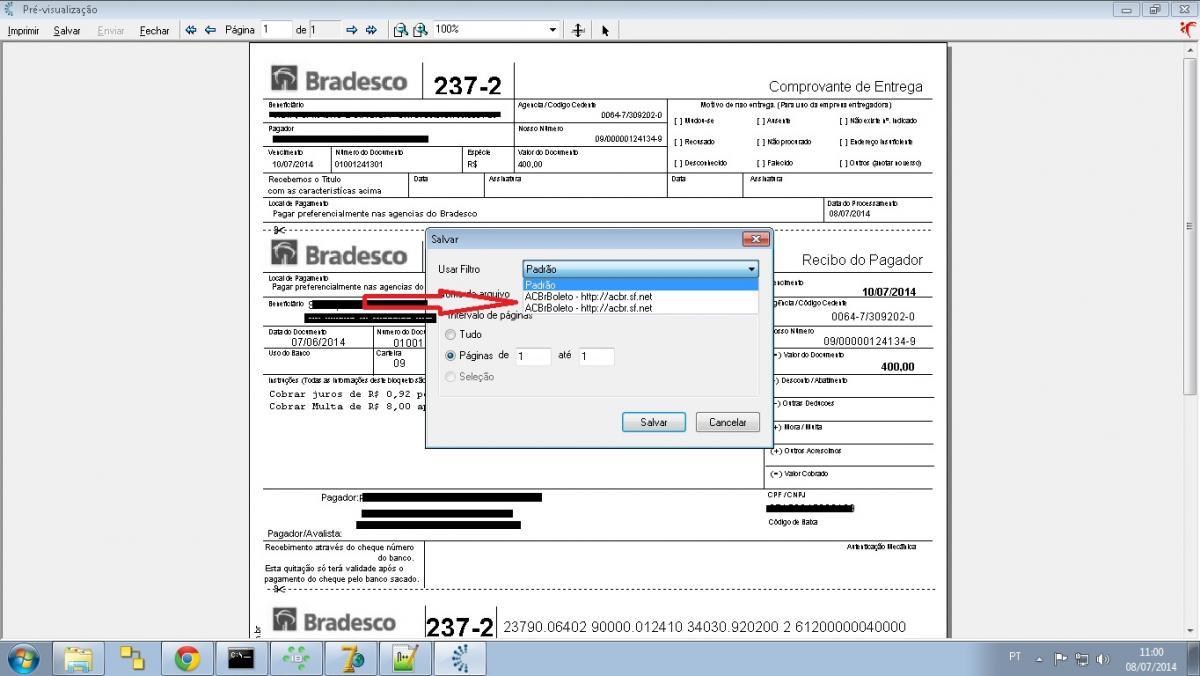
Task: Open Windows Explorer from taskbar
Action: click(x=78, y=657)
